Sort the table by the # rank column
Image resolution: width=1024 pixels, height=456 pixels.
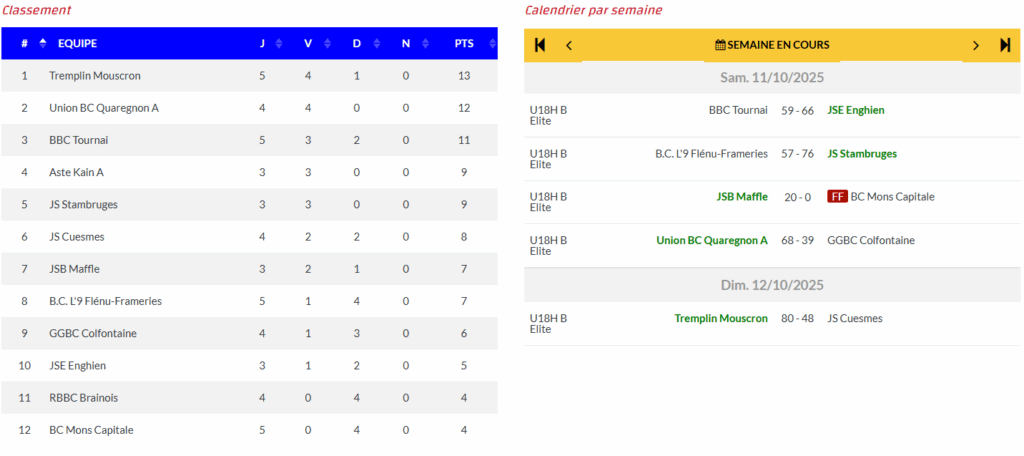43,43
